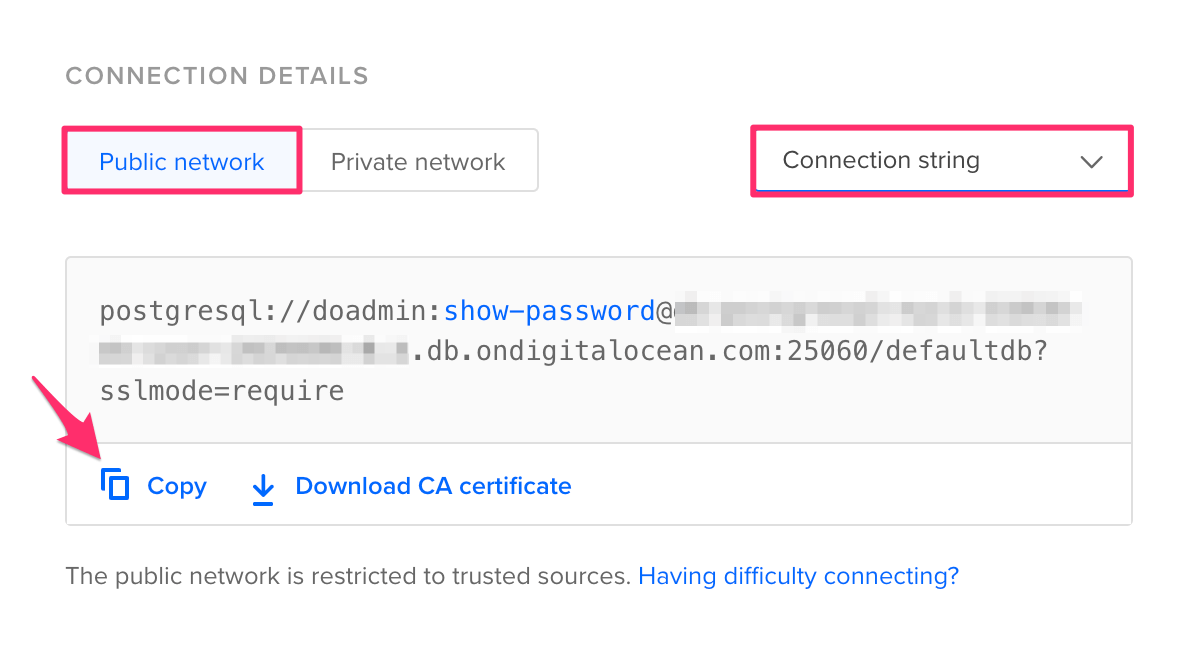Click the copy-to-clipboard icon beside Copy
Image resolution: width=1190 pixels, height=652 pixels.
tap(115, 484)
